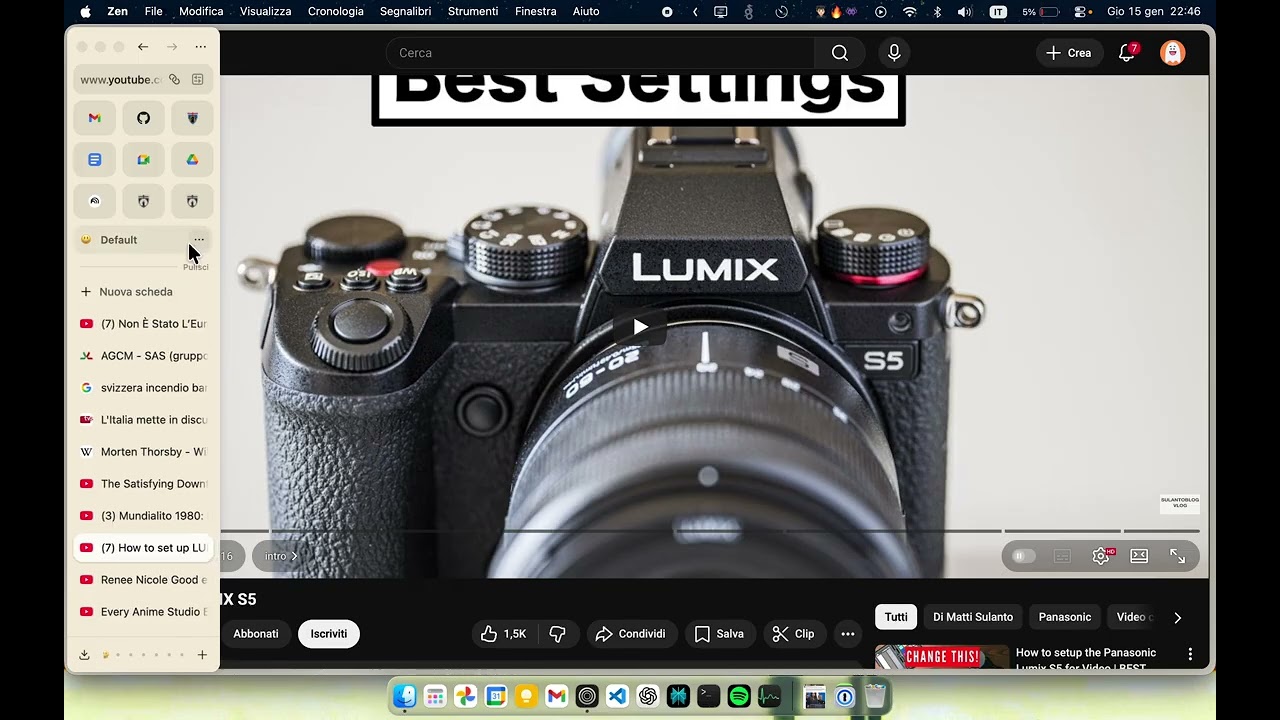This screenshot has height=720, width=1280.
Task: Filter suggestions by the Panasonic chip
Action: click(x=1065, y=617)
